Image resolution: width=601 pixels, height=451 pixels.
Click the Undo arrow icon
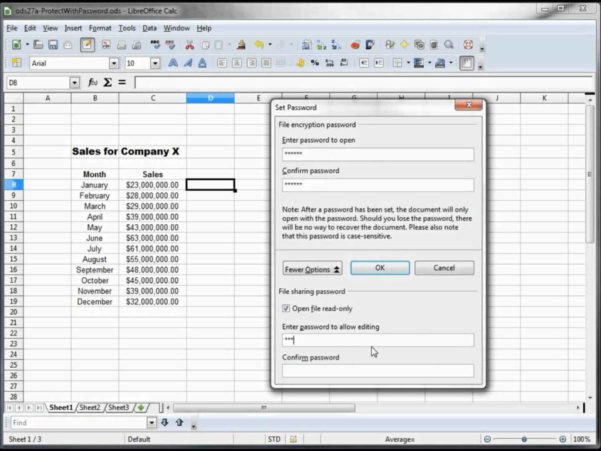(259, 46)
